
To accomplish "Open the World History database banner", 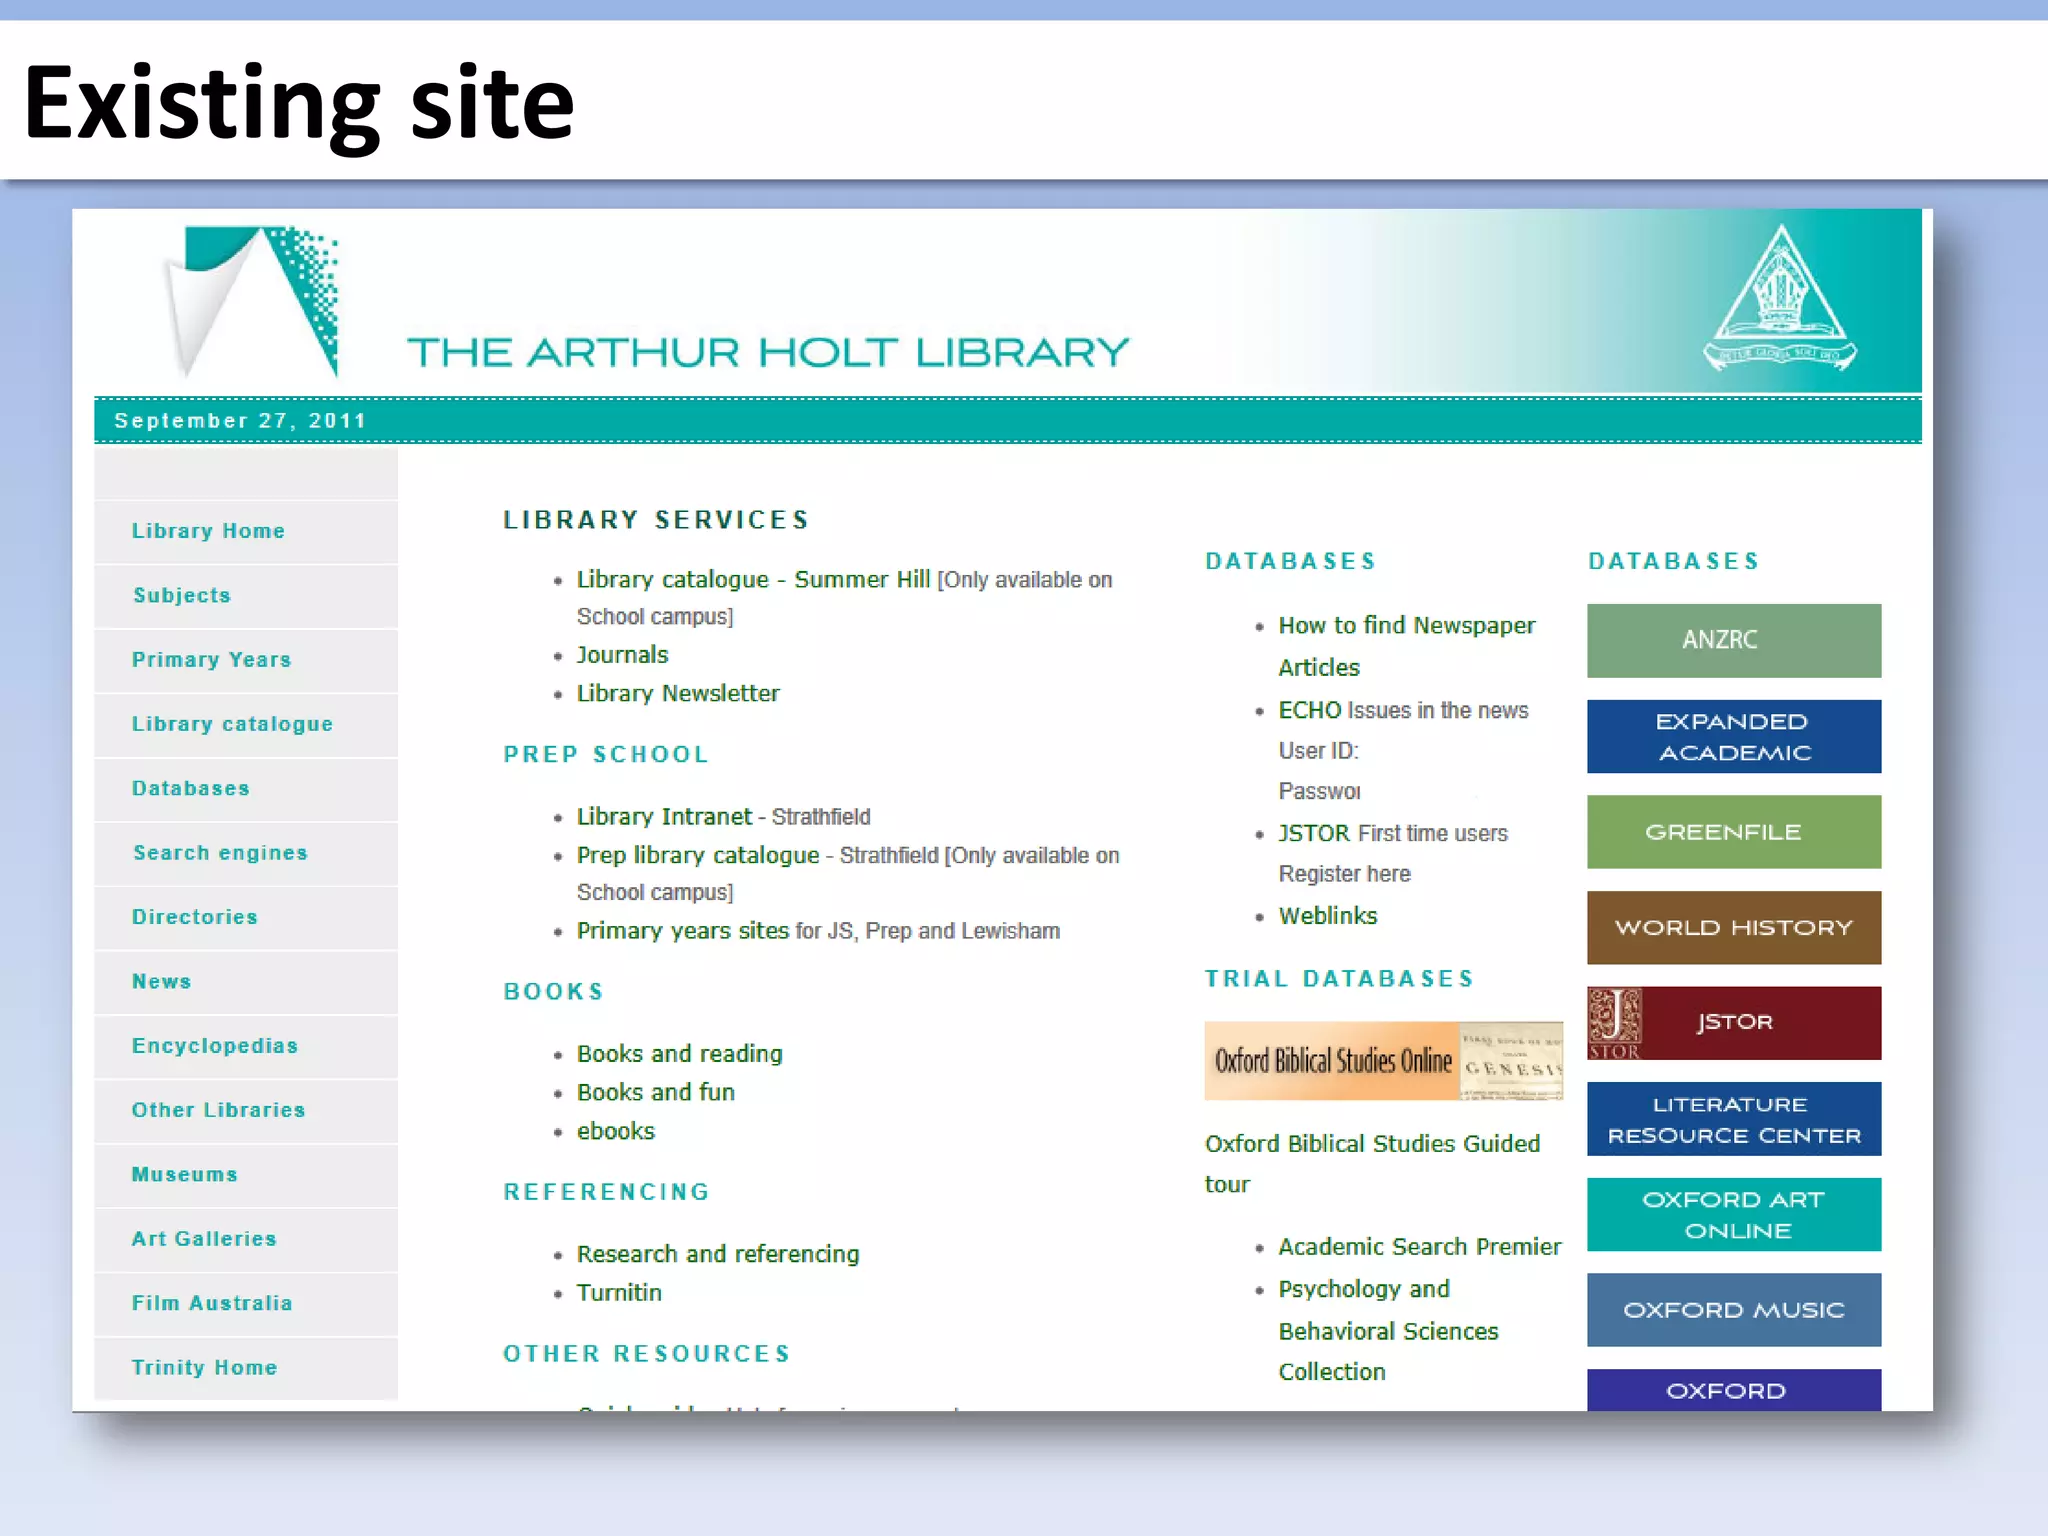I will 1733,928.
